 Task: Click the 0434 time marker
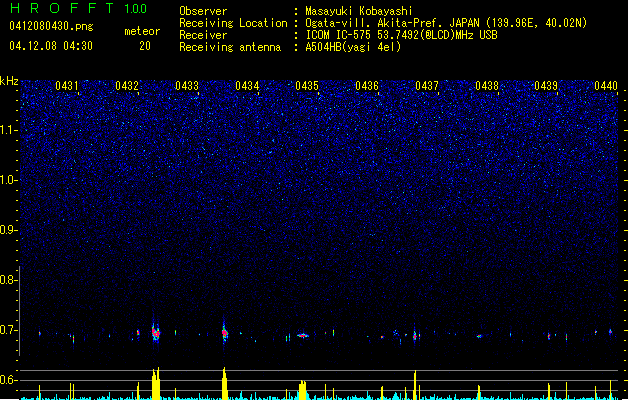point(247,86)
